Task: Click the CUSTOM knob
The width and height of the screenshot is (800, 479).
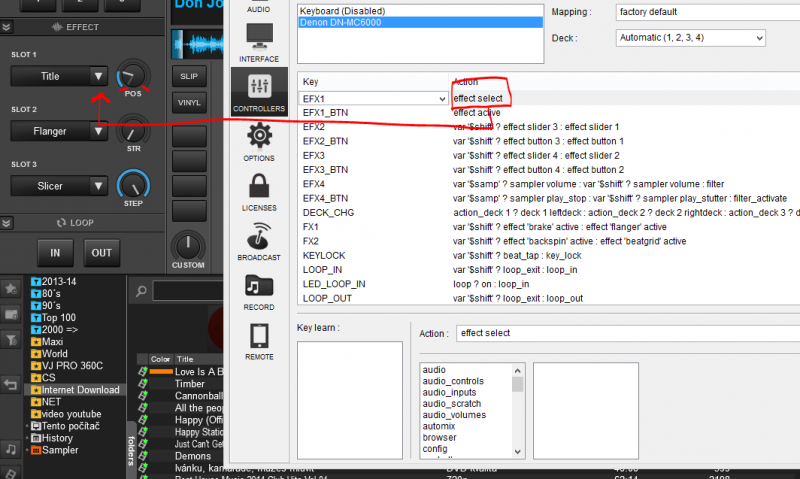Action: (188, 246)
